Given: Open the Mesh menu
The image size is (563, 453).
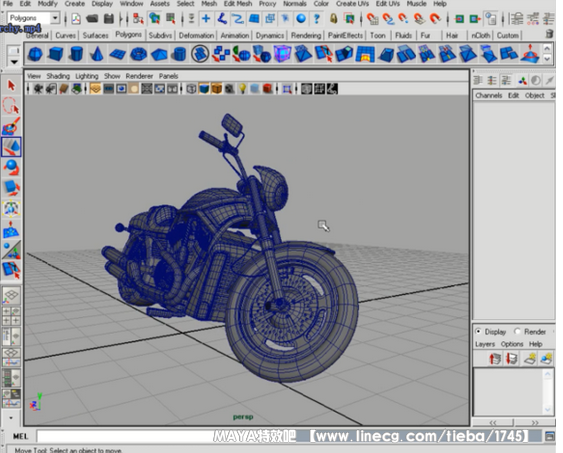Looking at the screenshot, I should (x=209, y=4).
